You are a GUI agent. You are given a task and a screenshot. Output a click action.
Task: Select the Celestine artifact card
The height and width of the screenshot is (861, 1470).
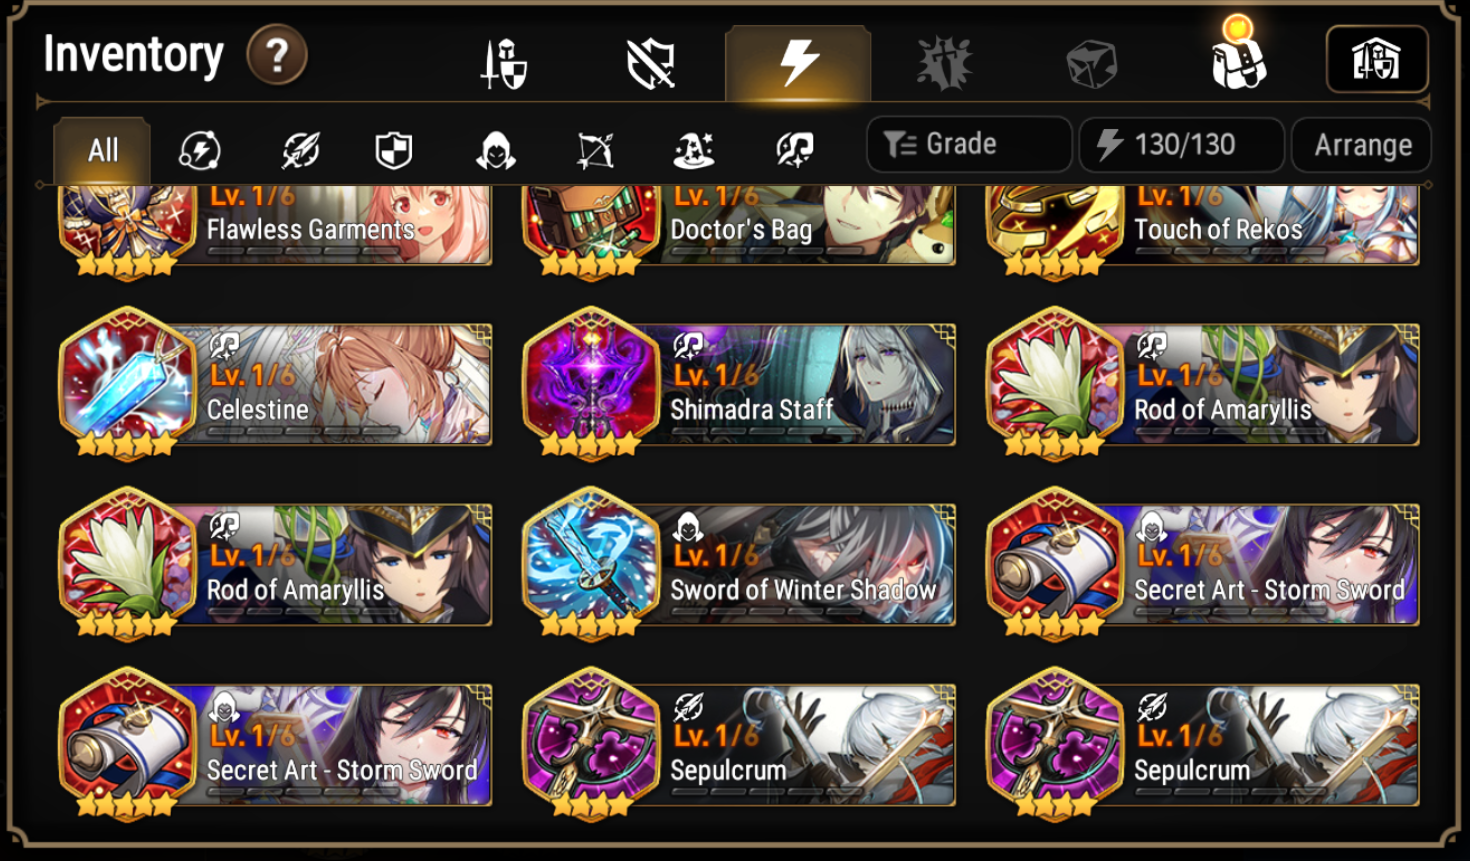(x=276, y=384)
